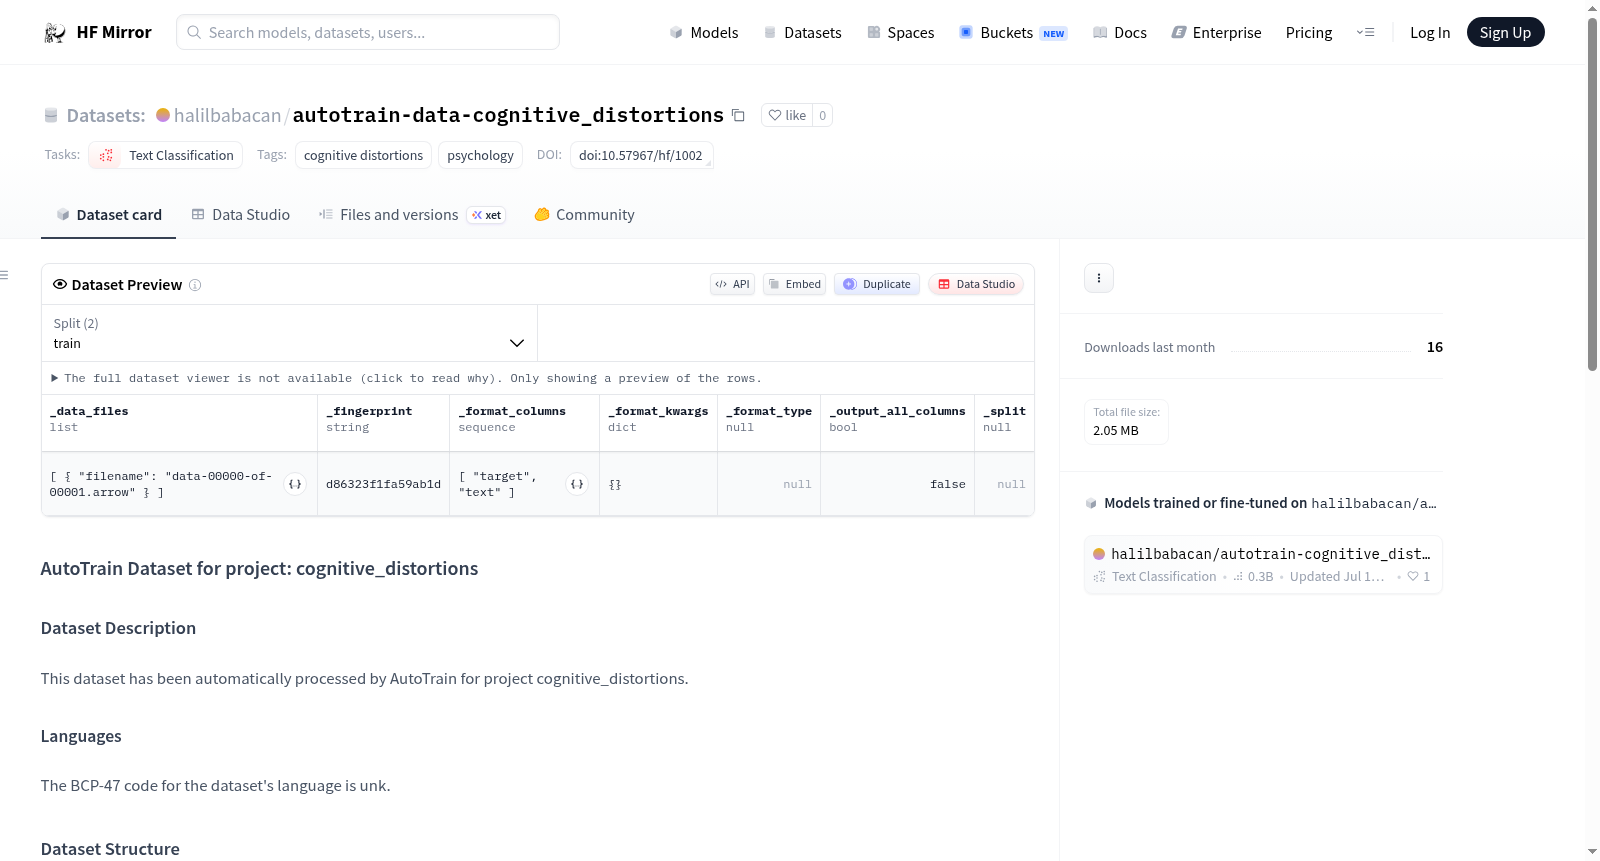The height and width of the screenshot is (861, 1600).
Task: Click the like count number
Action: (822, 115)
